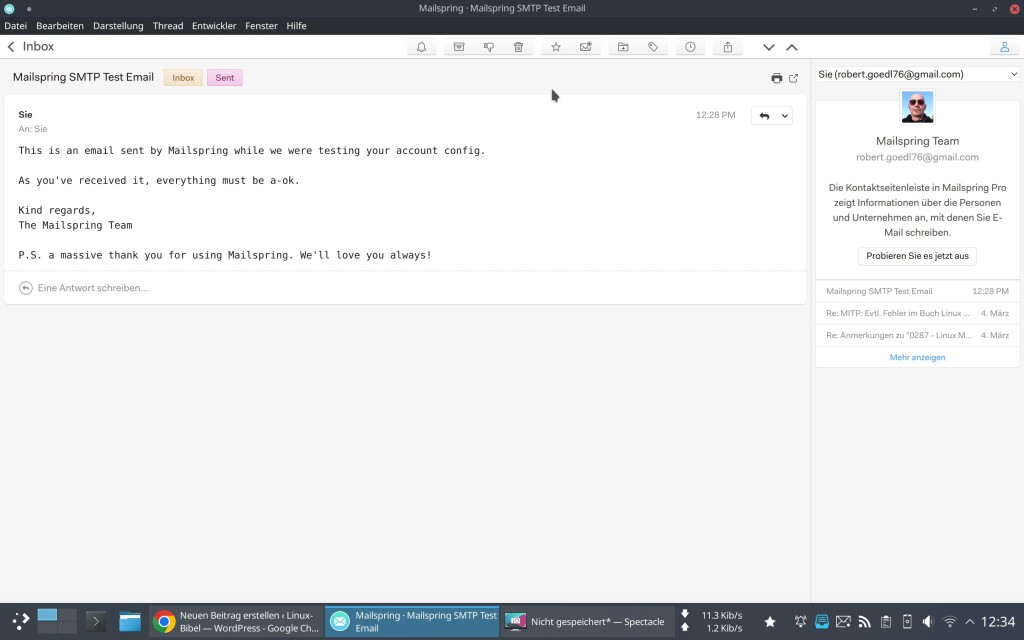Snooze the thread with the clock icon
This screenshot has height=640, width=1024.
click(x=690, y=47)
